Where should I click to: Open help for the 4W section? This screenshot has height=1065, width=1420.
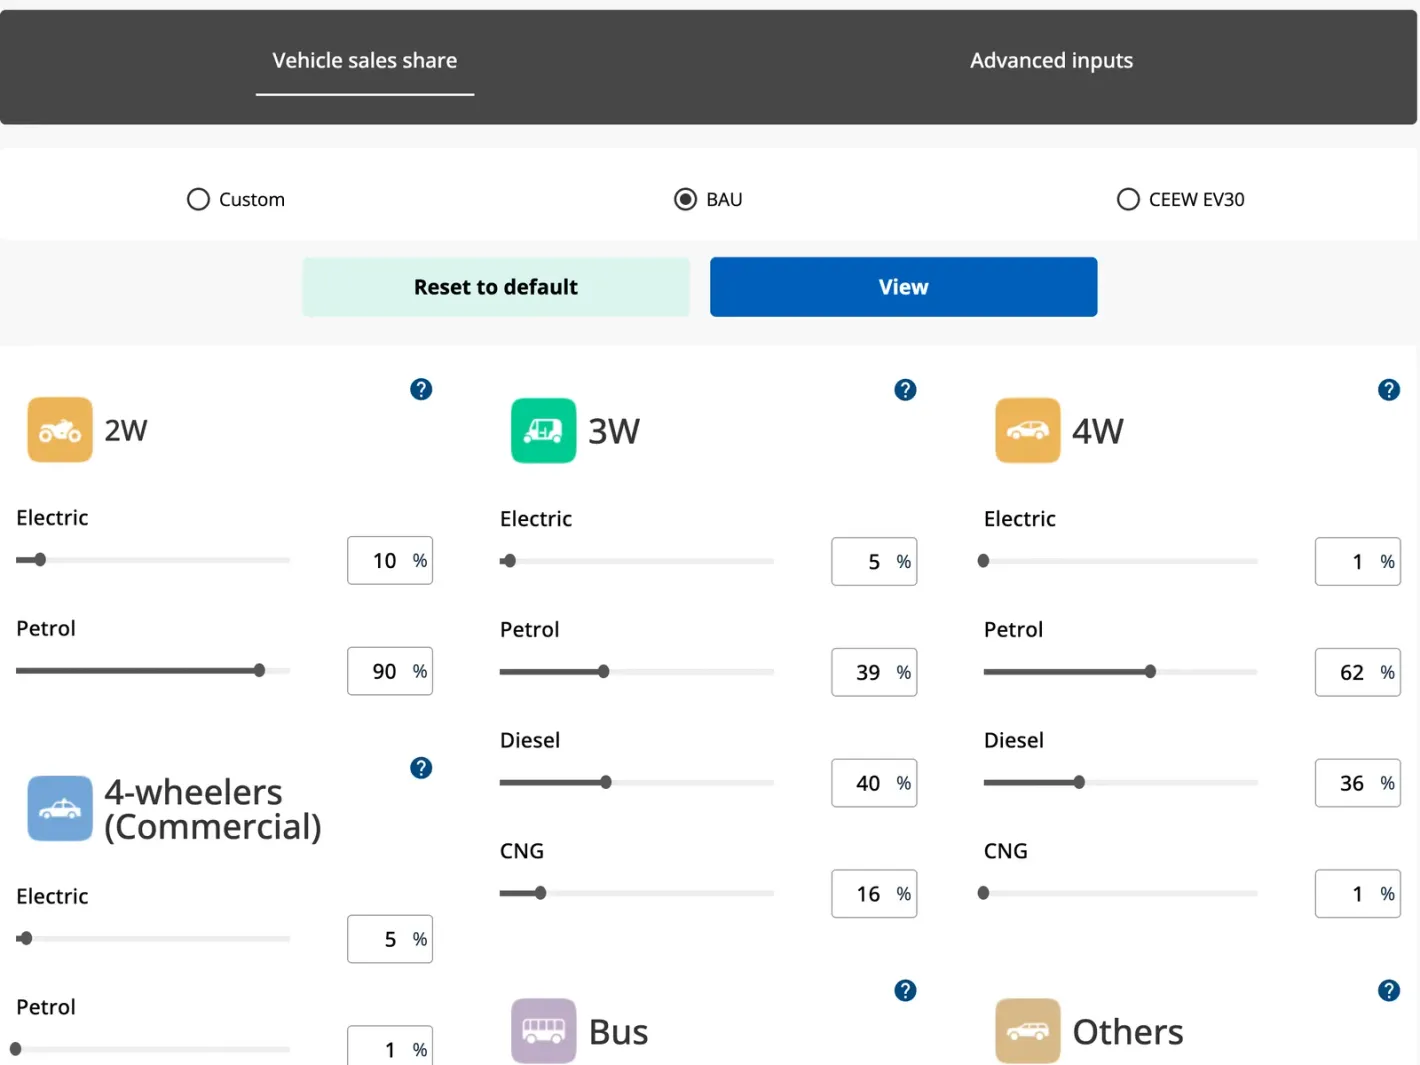click(1389, 390)
